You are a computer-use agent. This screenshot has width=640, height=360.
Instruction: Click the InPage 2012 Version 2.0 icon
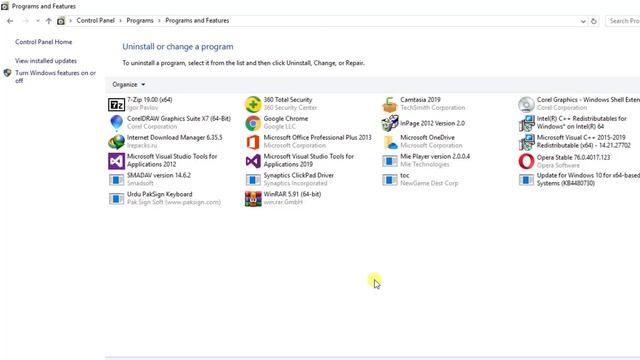click(x=390, y=123)
